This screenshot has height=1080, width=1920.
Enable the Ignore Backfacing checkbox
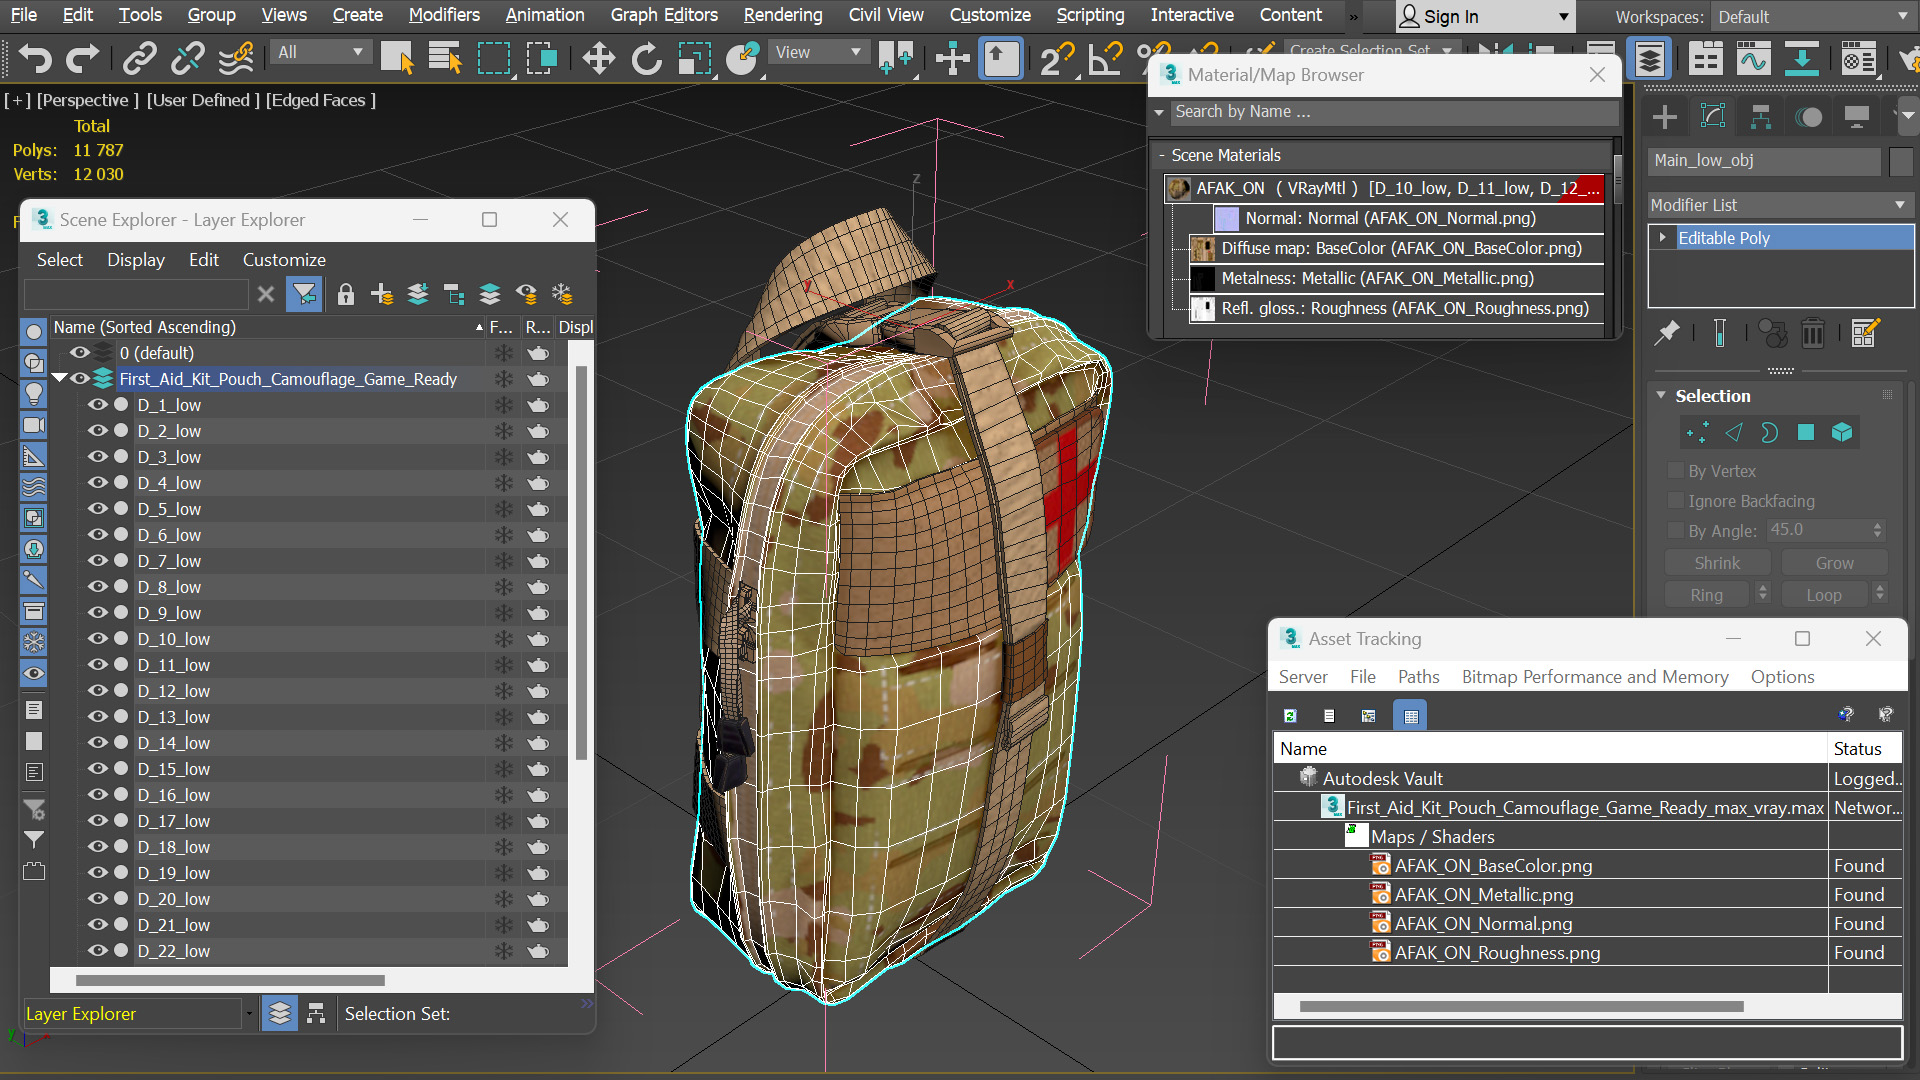1676,501
